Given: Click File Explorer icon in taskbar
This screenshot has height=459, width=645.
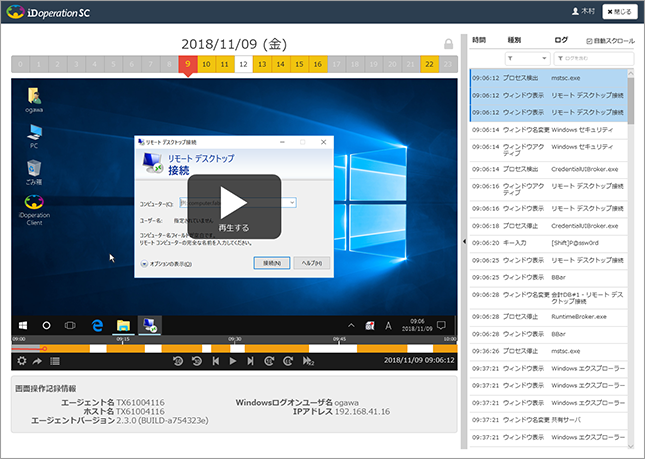Looking at the screenshot, I should click(x=123, y=325).
